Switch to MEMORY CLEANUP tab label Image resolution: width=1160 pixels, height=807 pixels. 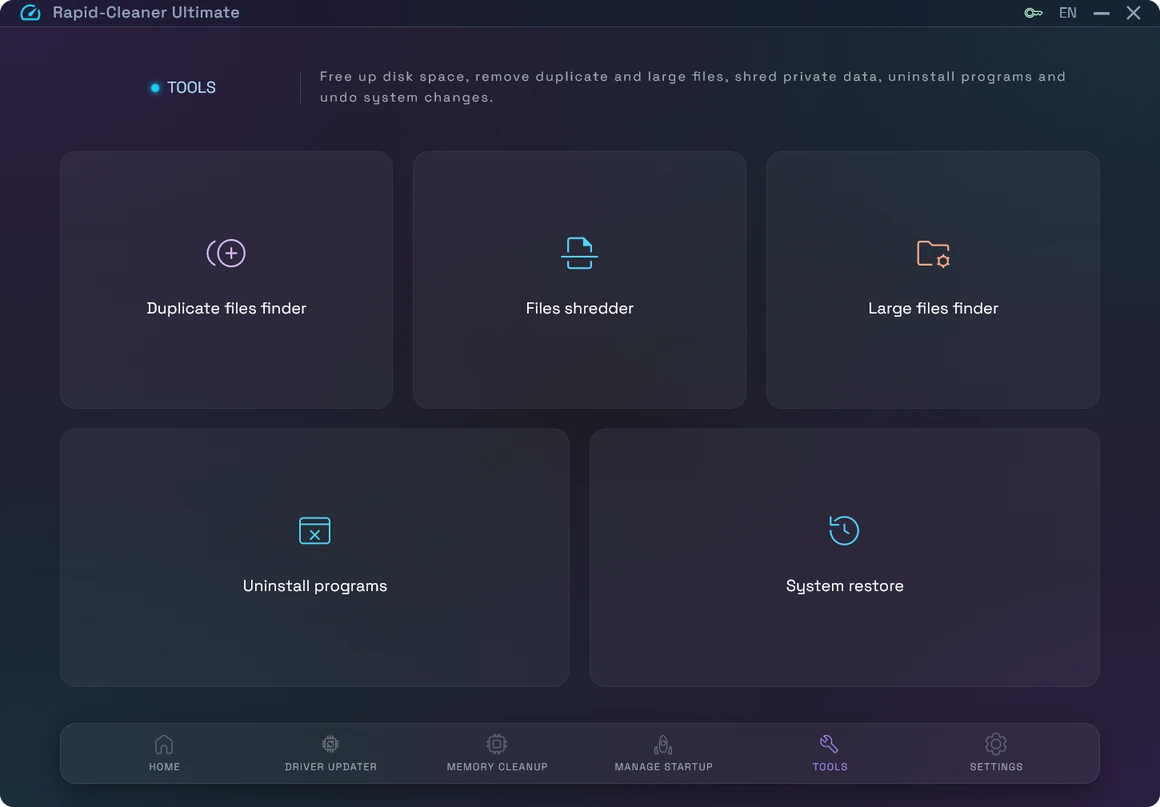(497, 767)
